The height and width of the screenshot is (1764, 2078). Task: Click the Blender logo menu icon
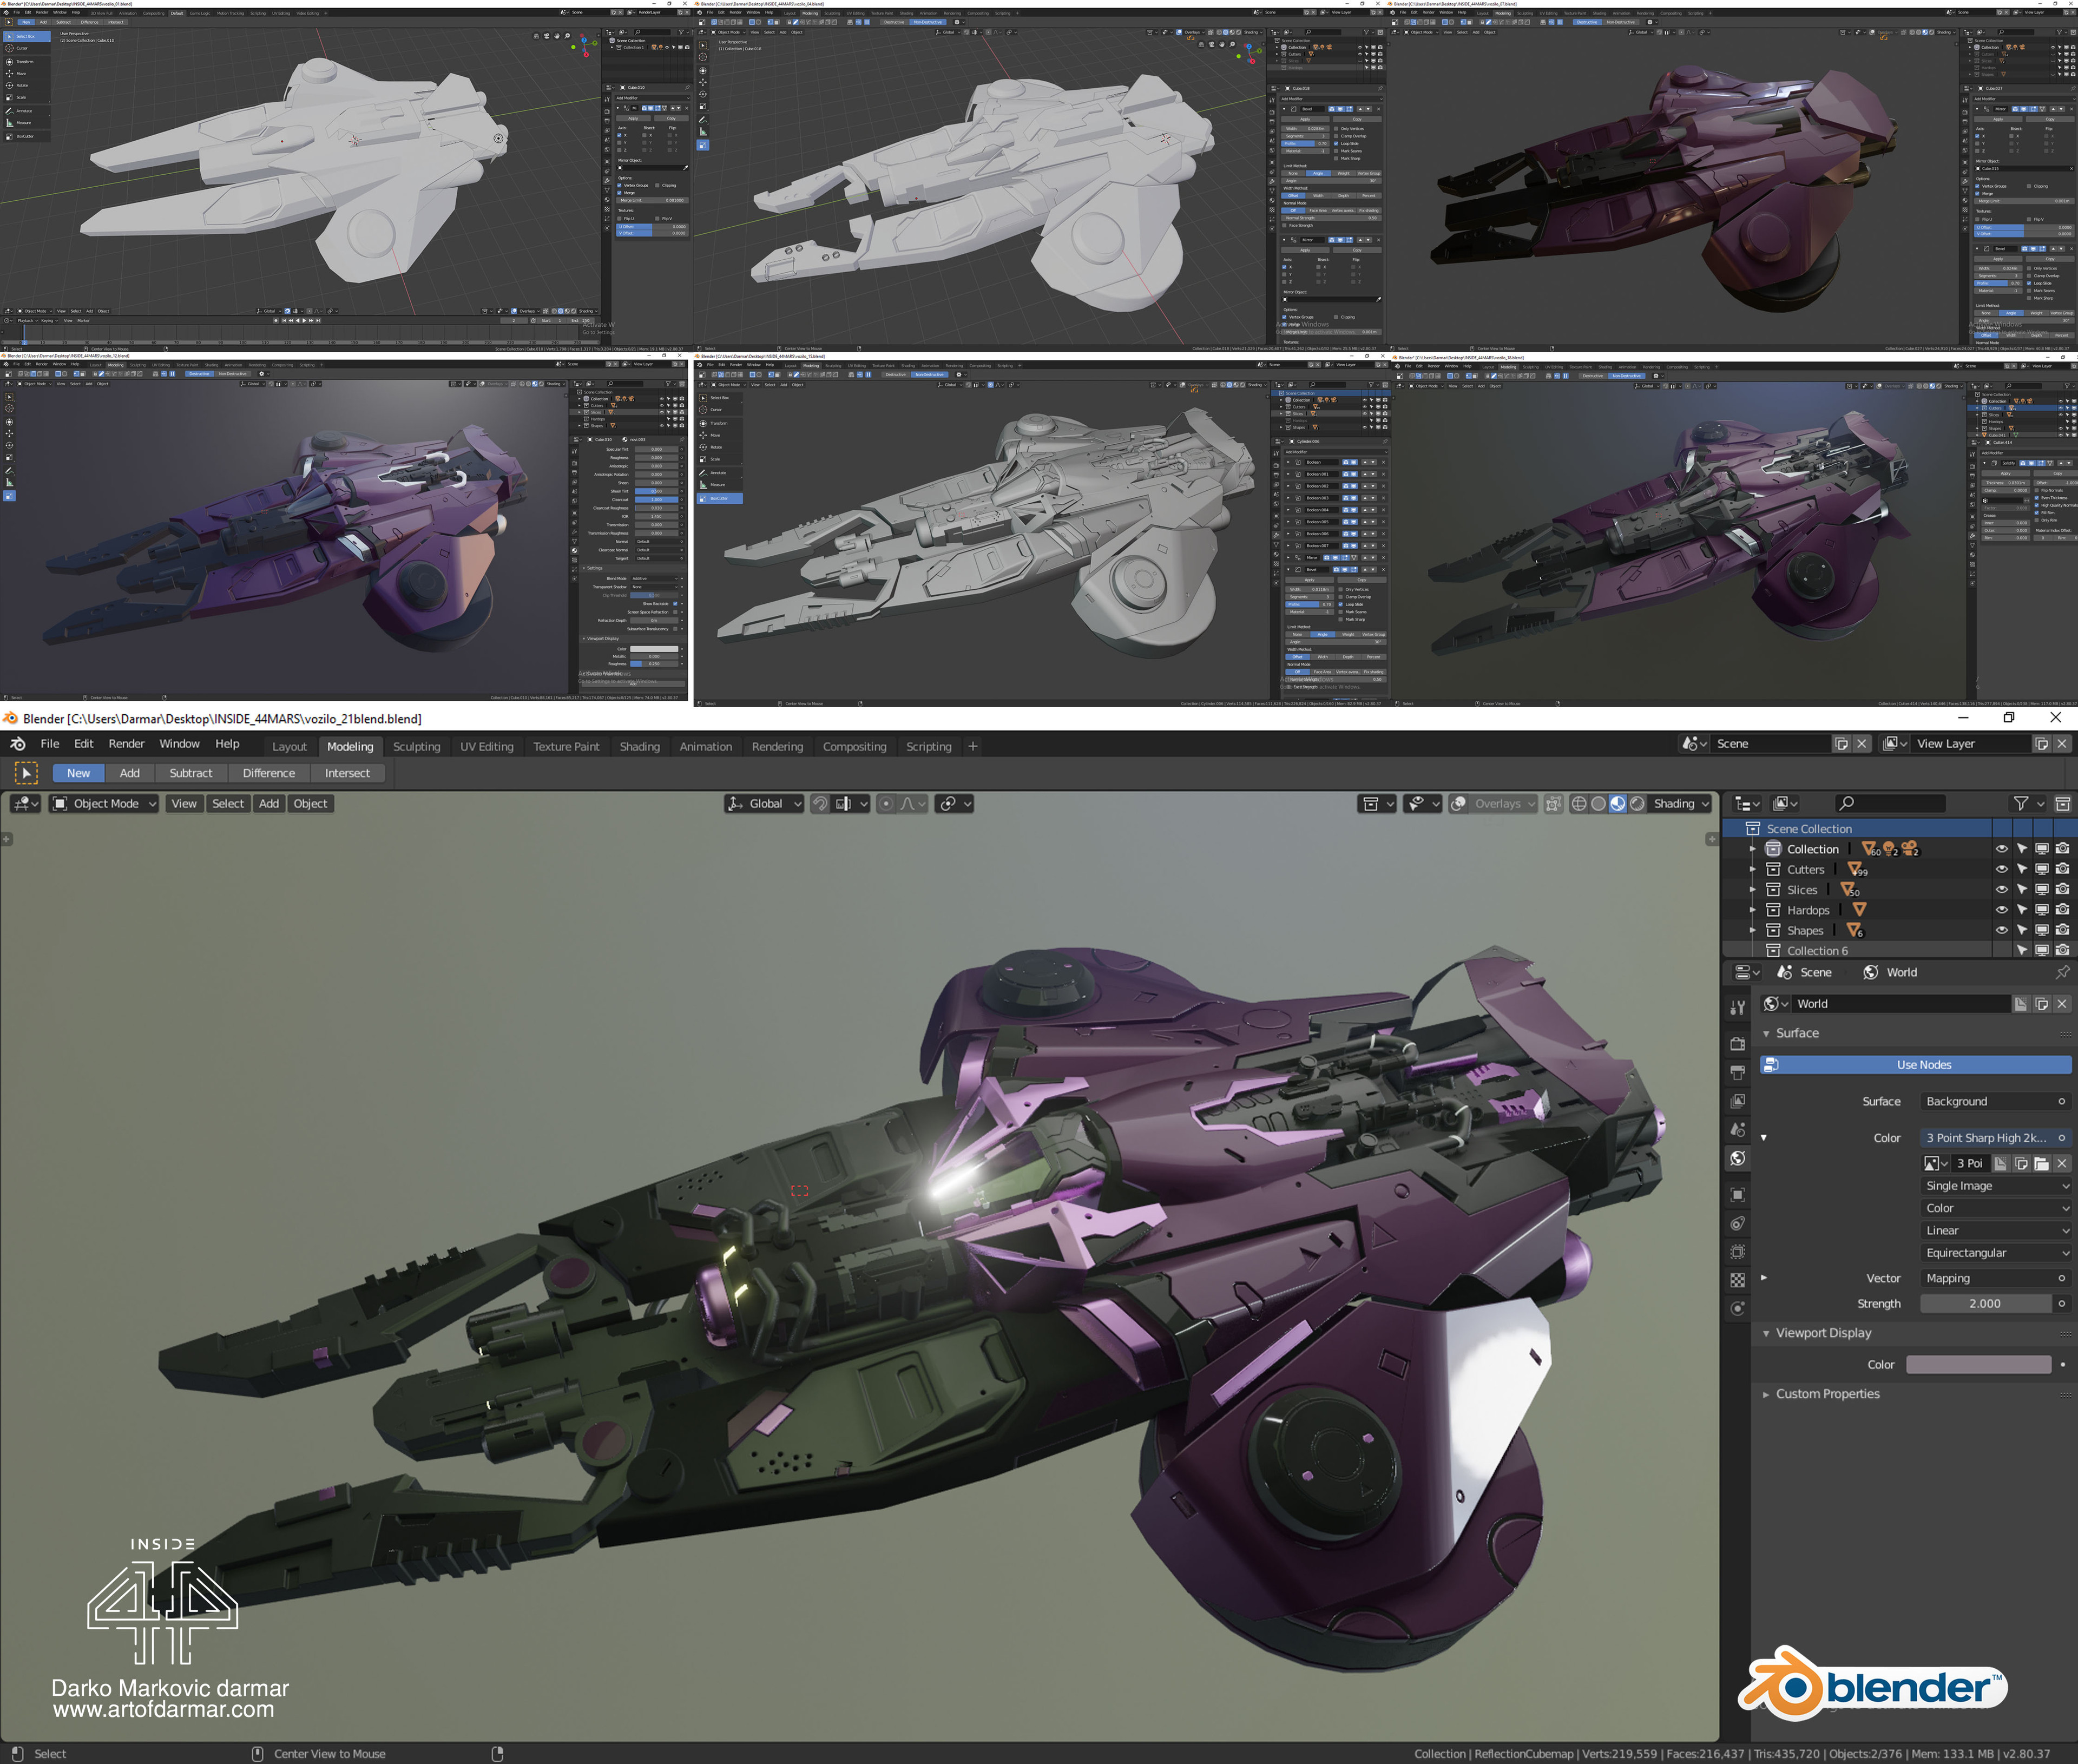click(x=18, y=744)
